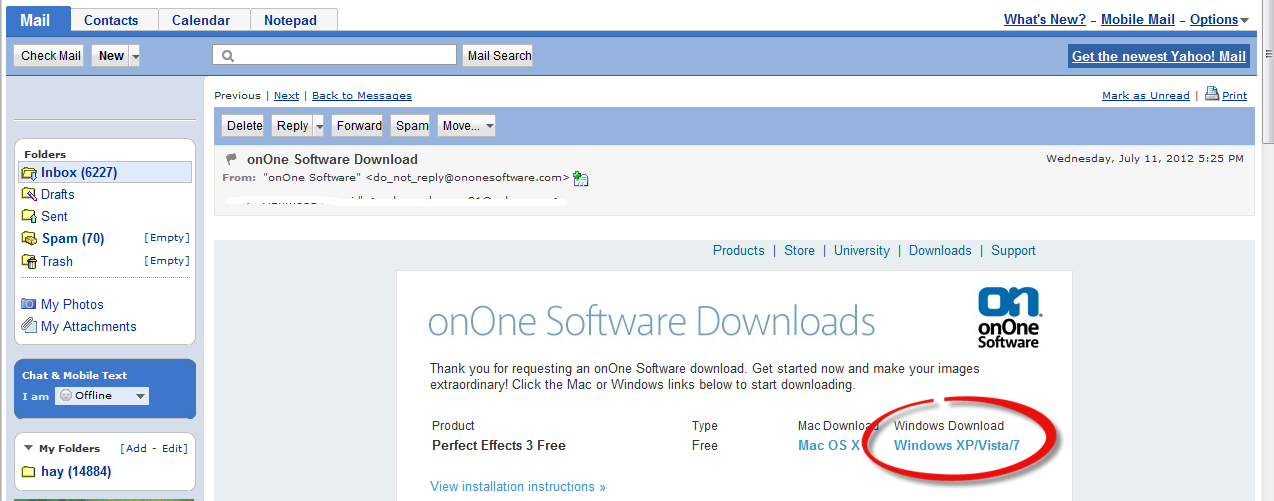Click the onOne Software logo
The image size is (1274, 501).
(1009, 317)
